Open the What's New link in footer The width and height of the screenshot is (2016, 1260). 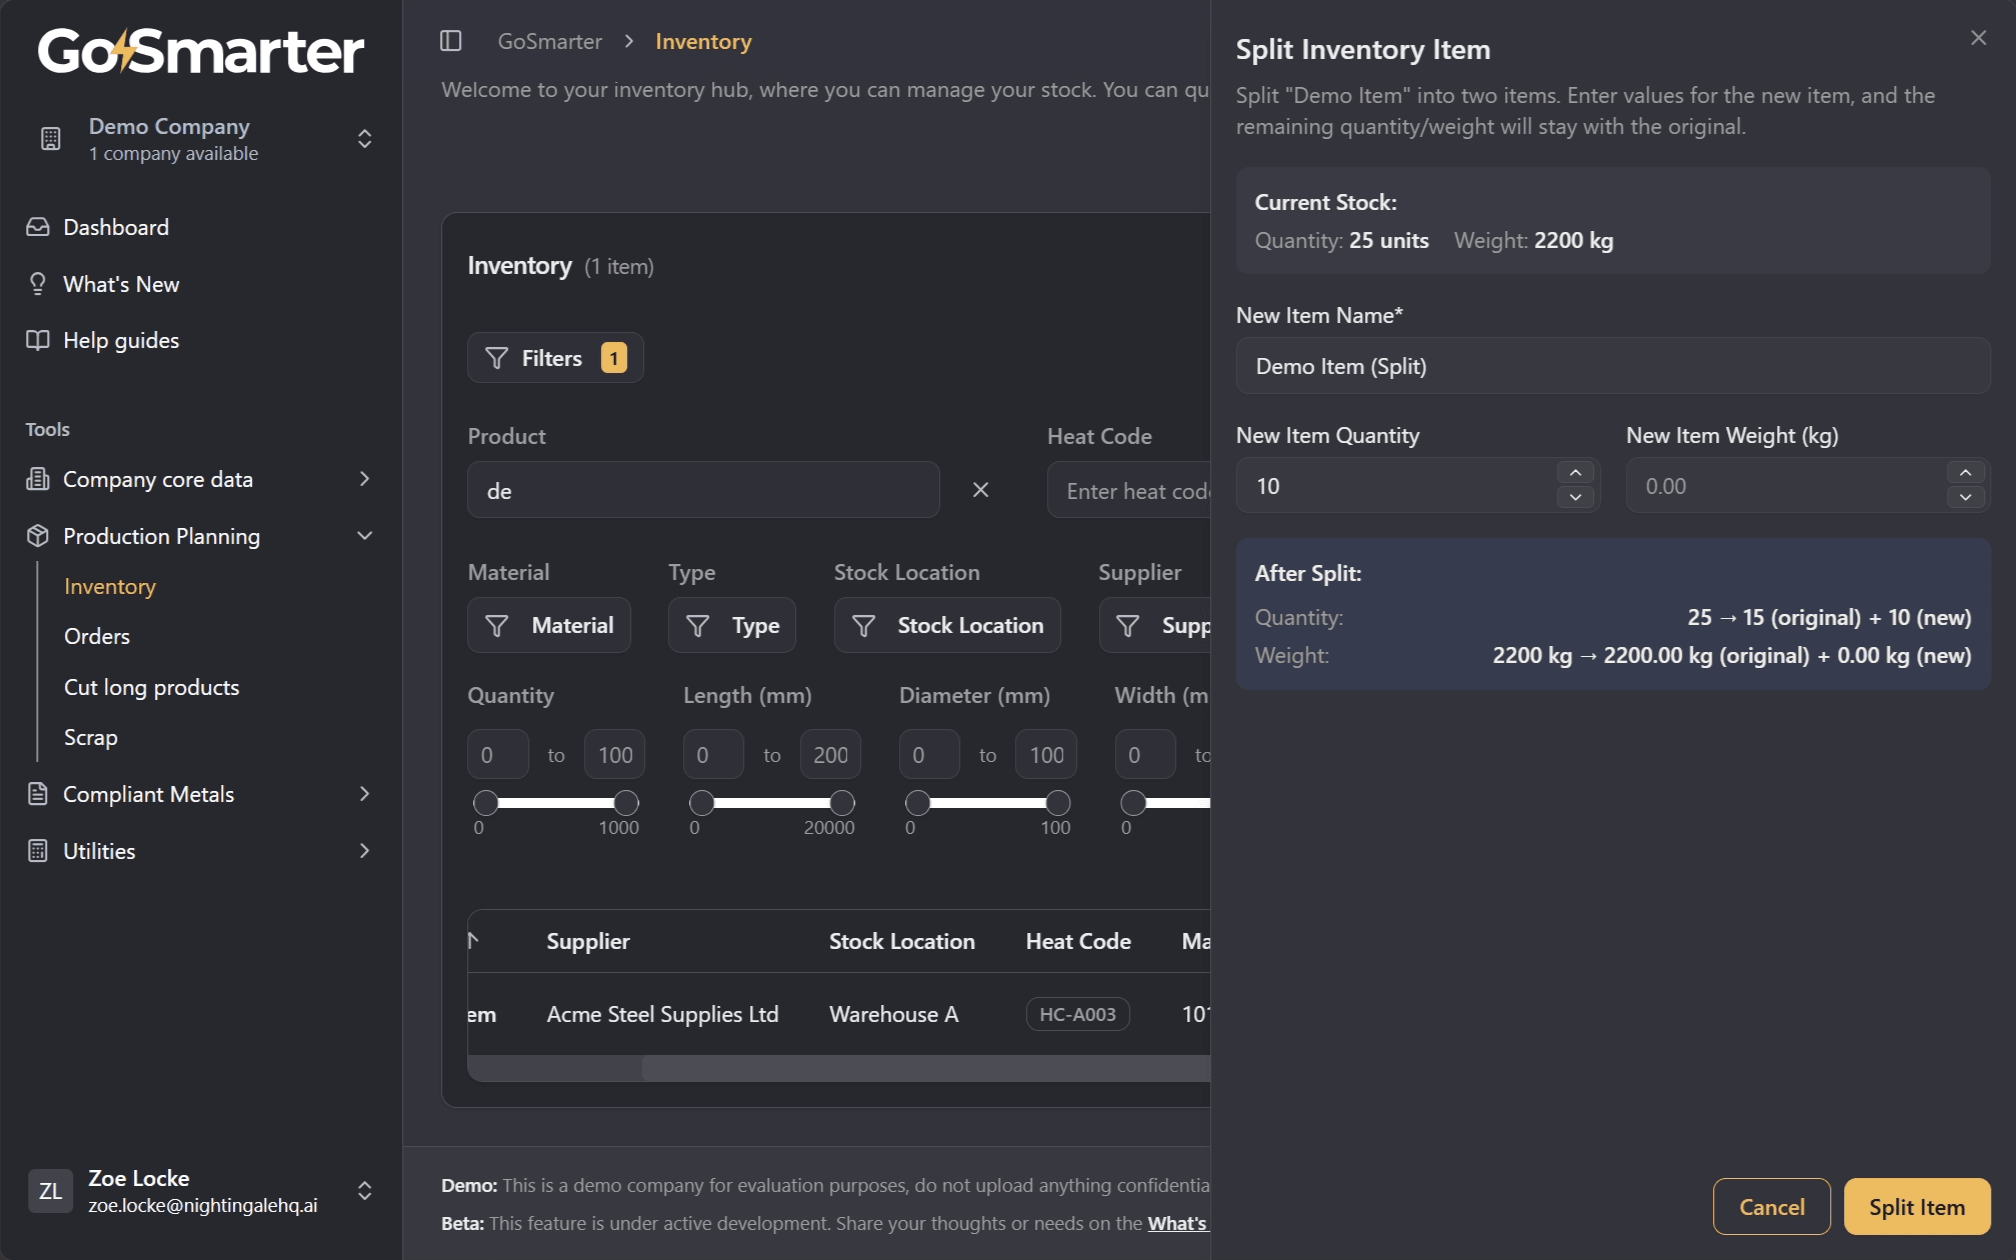click(1178, 1223)
